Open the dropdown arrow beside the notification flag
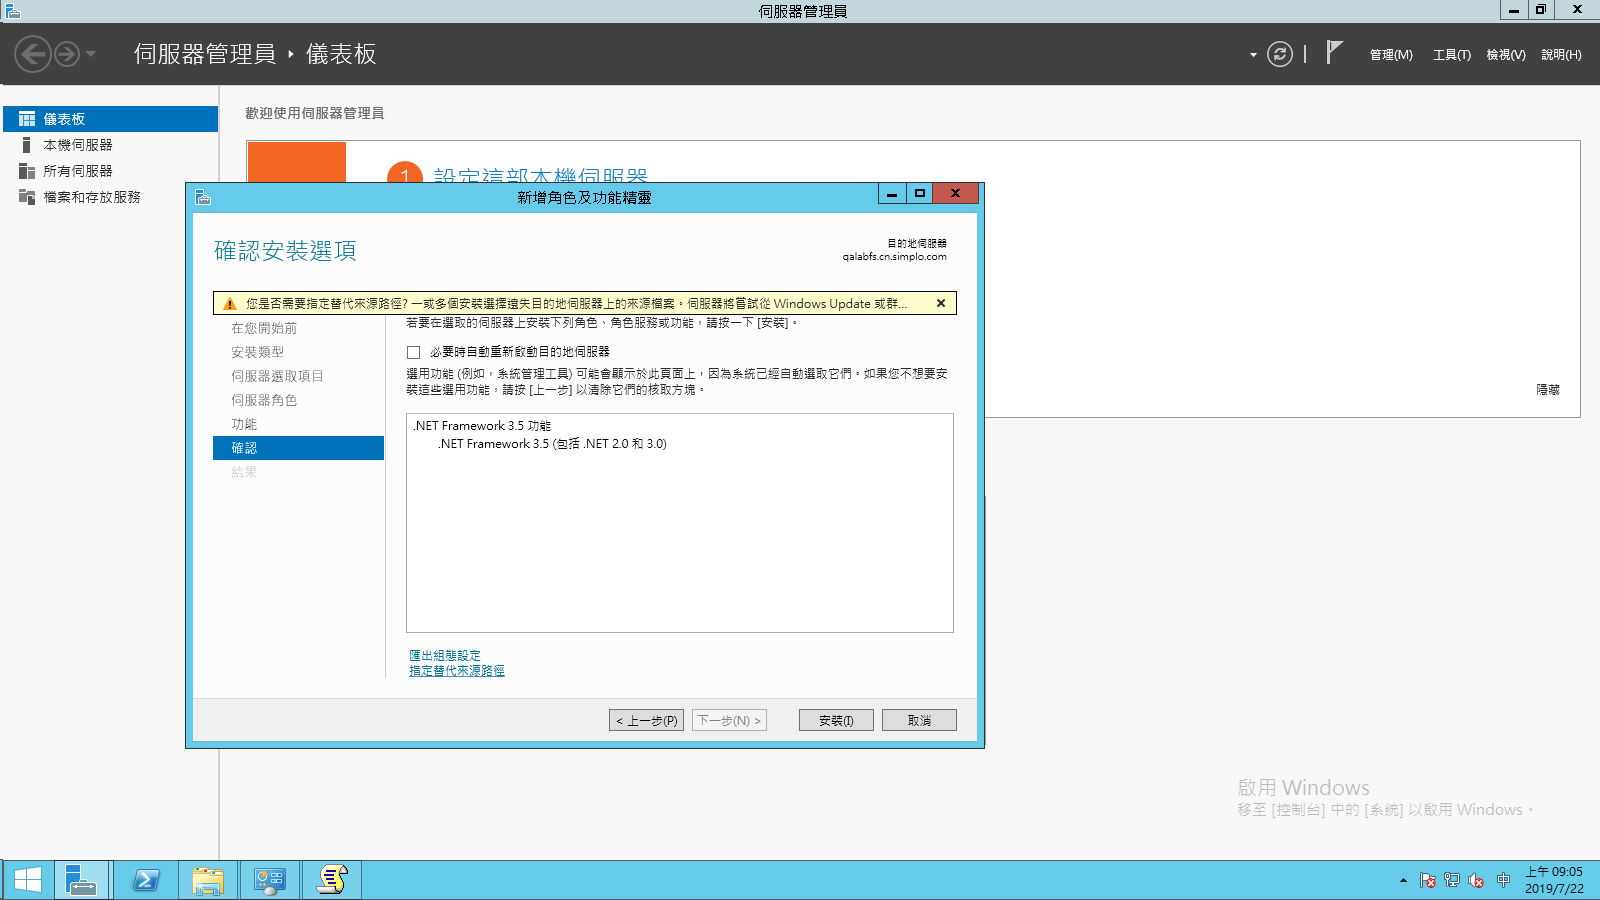Image resolution: width=1600 pixels, height=900 pixels. pyautogui.click(x=1252, y=55)
